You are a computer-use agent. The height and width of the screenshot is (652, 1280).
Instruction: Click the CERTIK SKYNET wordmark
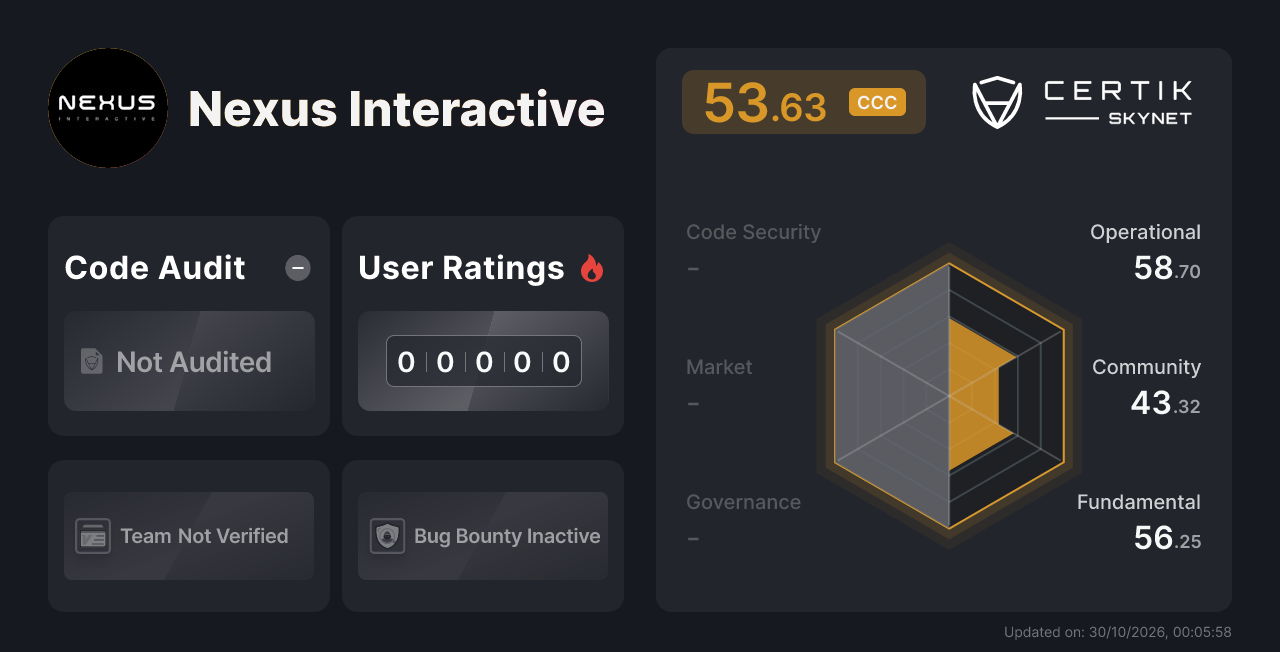(1118, 103)
